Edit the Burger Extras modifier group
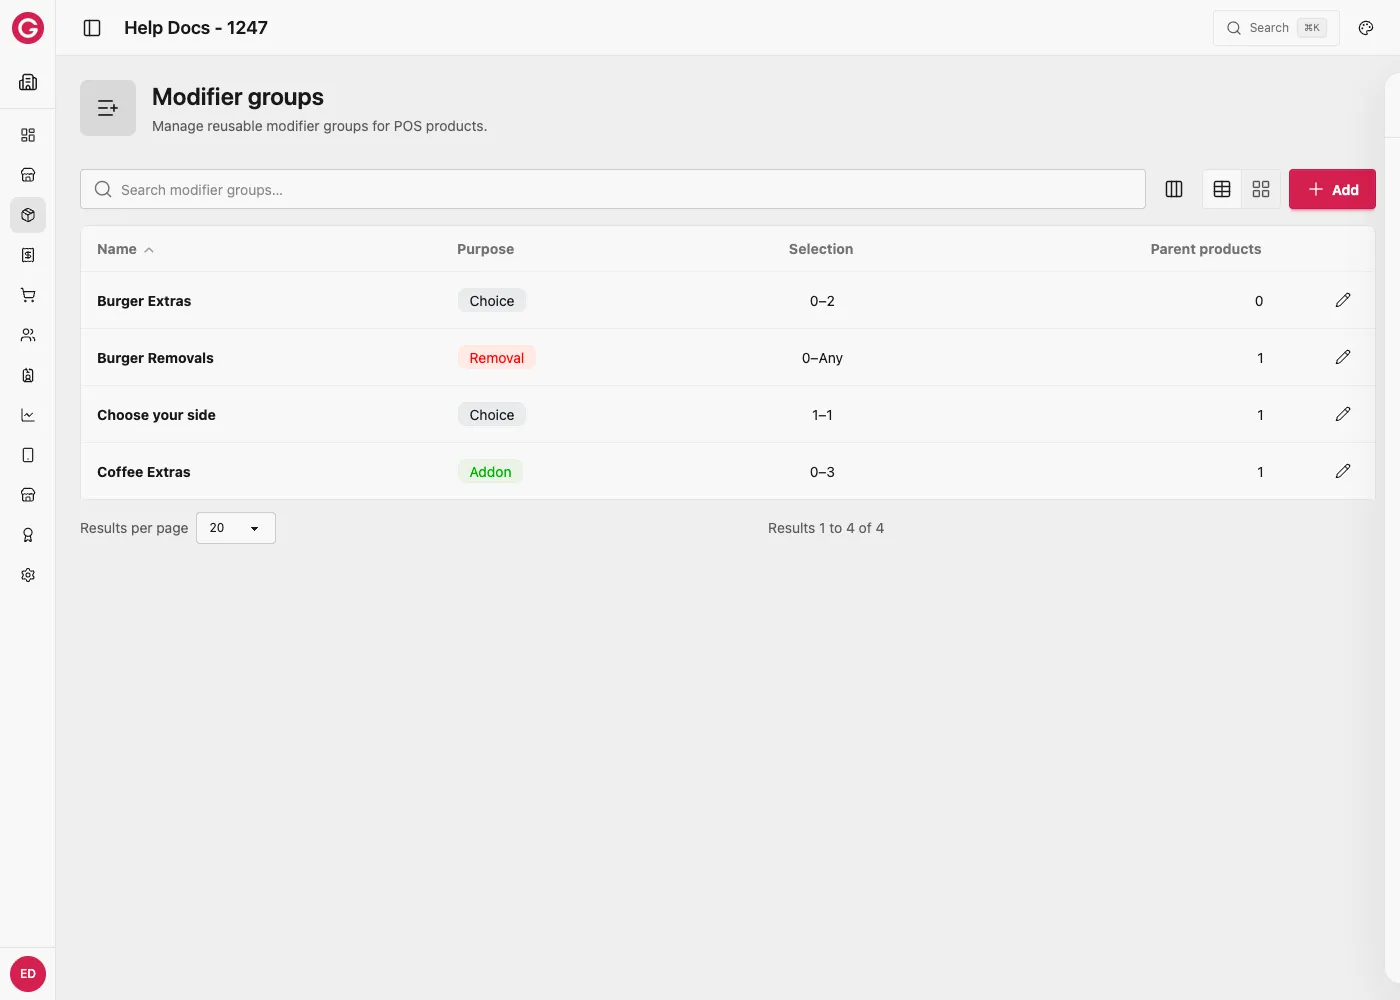Viewport: 1400px width, 1000px height. click(1343, 300)
